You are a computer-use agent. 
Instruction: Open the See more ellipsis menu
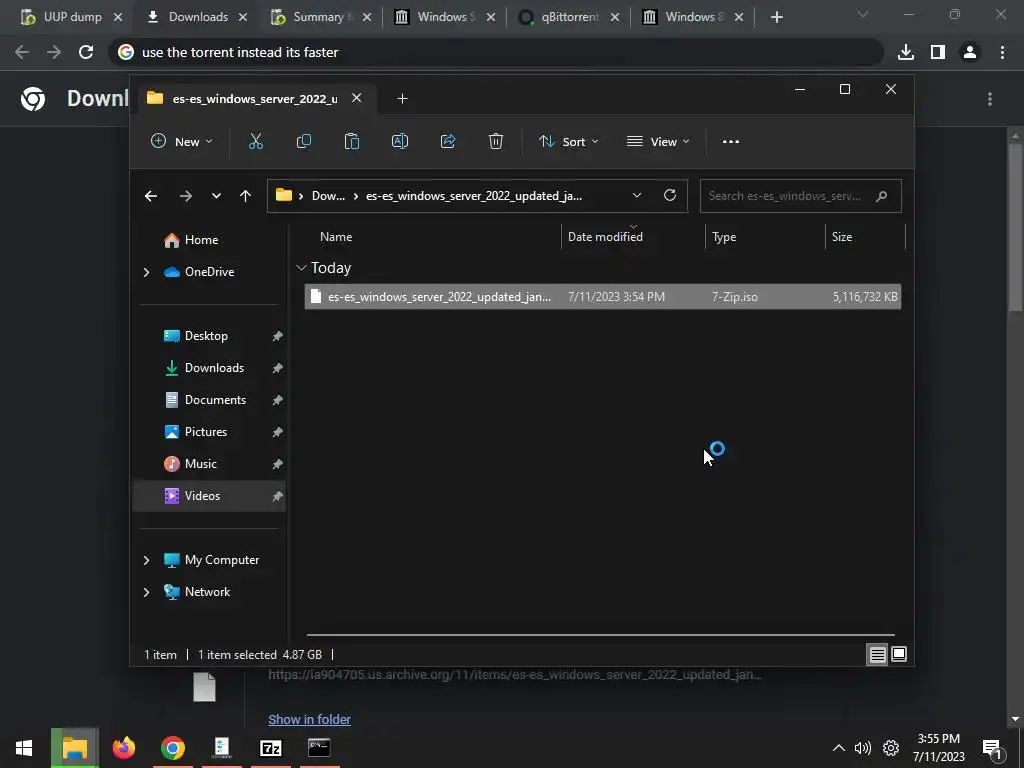tap(731, 142)
